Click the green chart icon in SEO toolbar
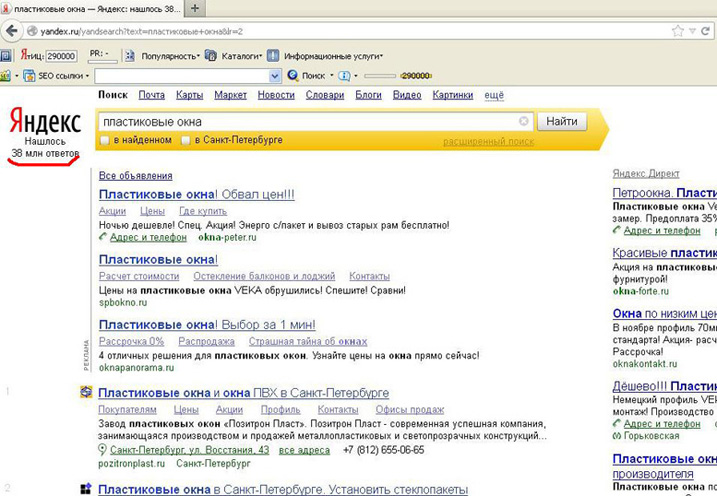This screenshot has height=496, width=717. click(5, 75)
